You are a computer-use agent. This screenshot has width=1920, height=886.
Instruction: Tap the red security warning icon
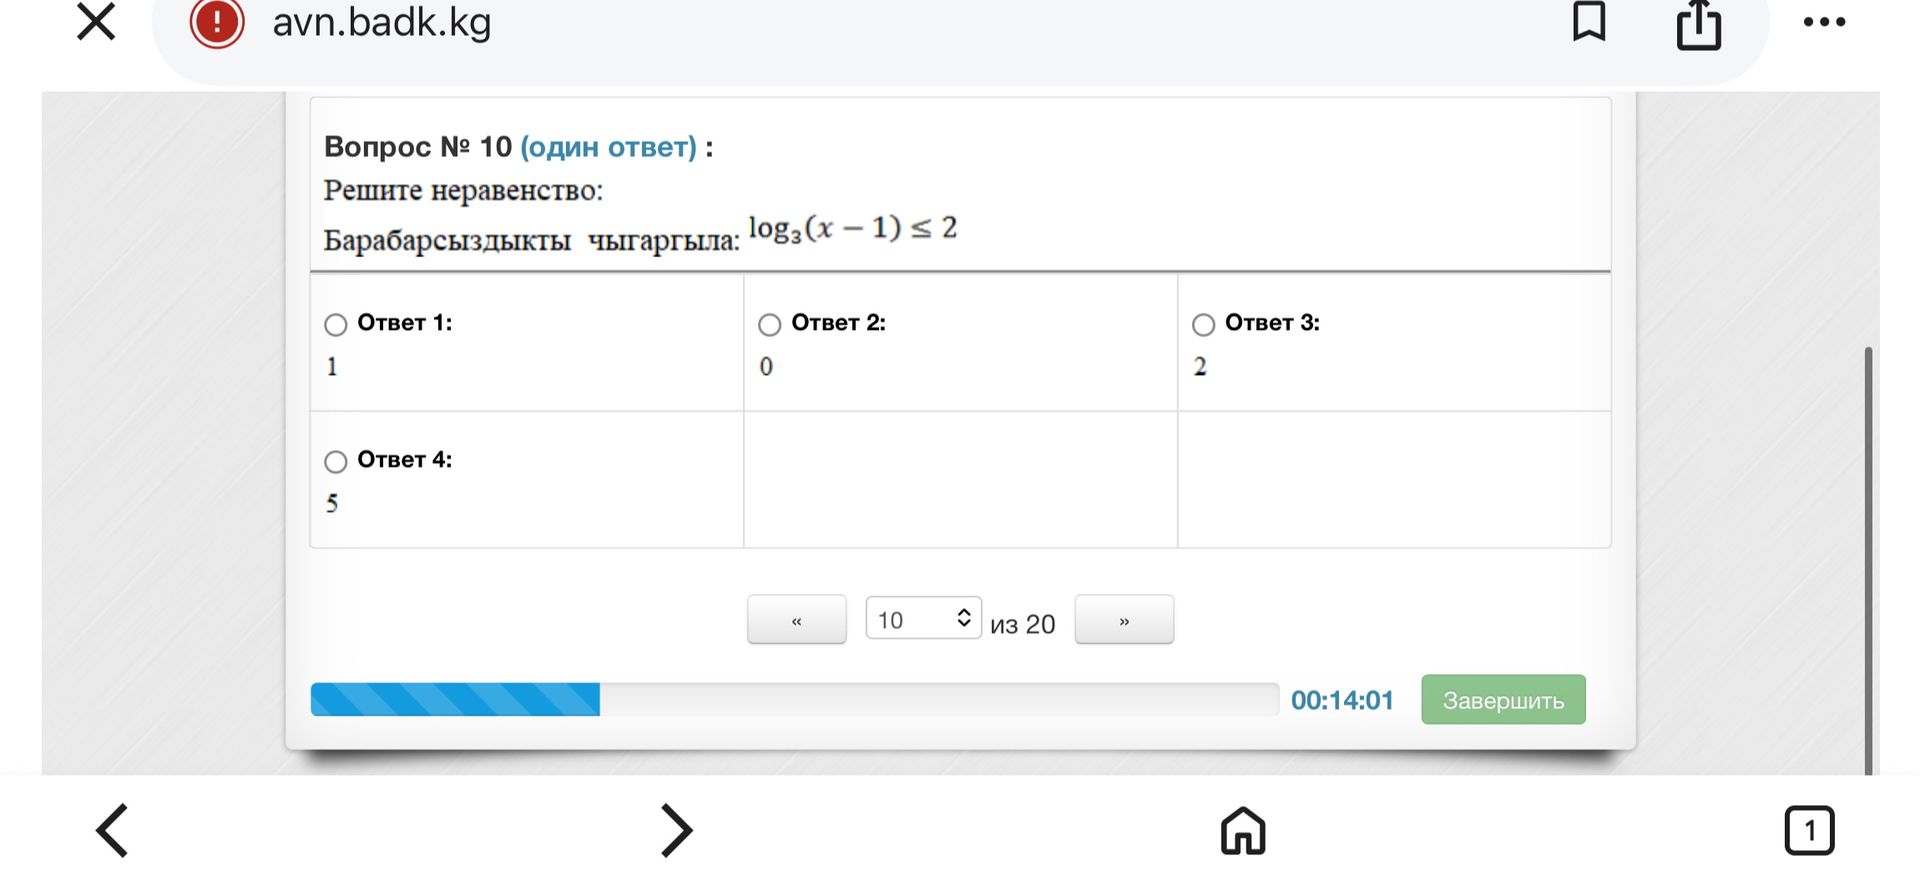pyautogui.click(x=217, y=23)
